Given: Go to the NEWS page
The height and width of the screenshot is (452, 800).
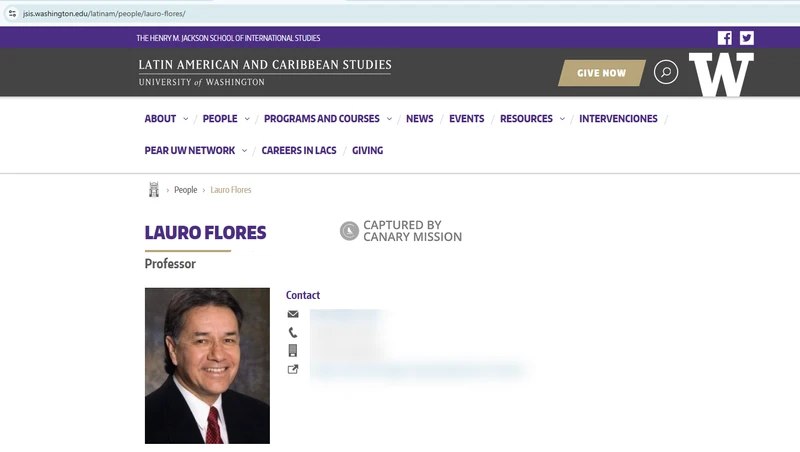Looking at the screenshot, I should 419,118.
